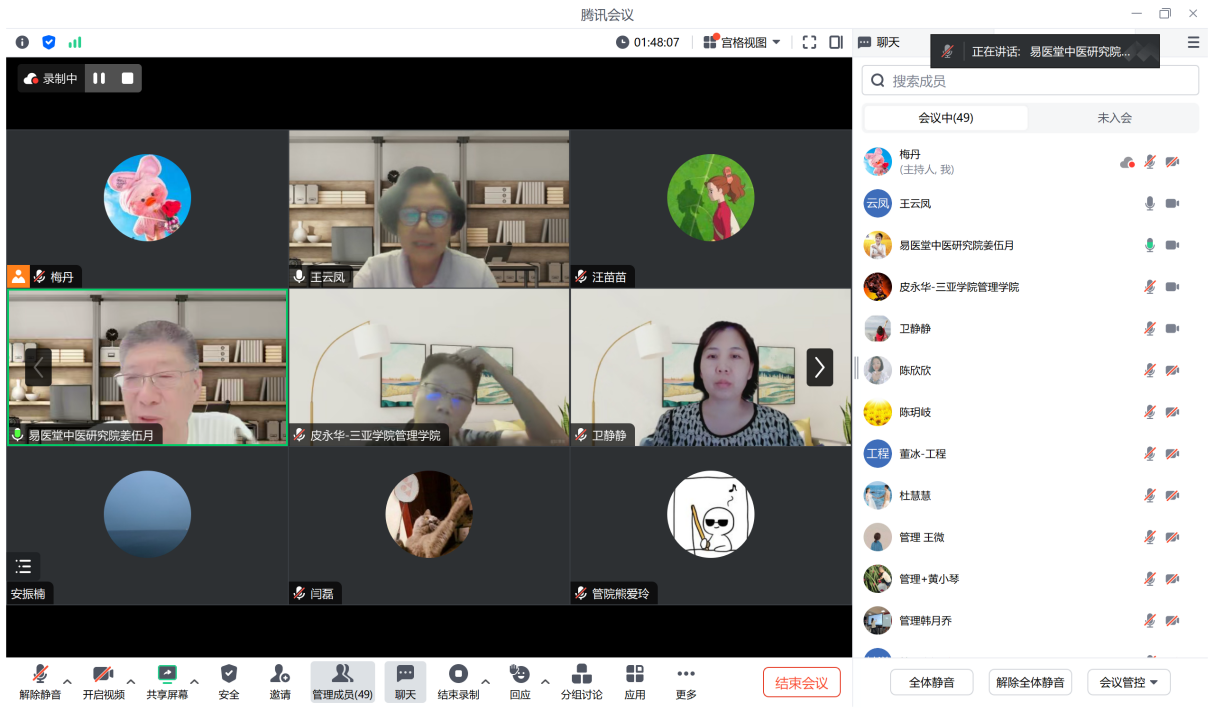Image resolution: width=1214 pixels, height=711 pixels.
Task: Enter fullscreen mode icon
Action: [x=810, y=42]
